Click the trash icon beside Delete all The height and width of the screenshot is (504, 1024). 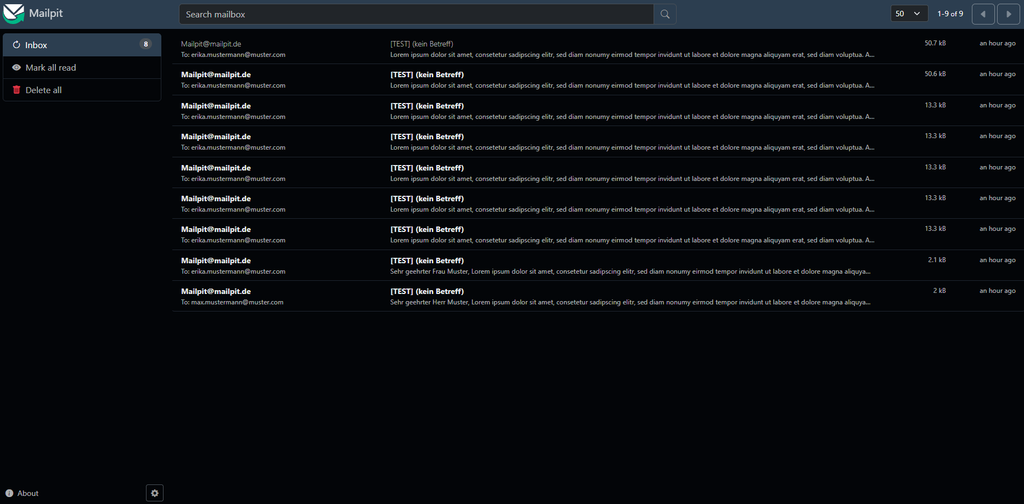pos(16,90)
